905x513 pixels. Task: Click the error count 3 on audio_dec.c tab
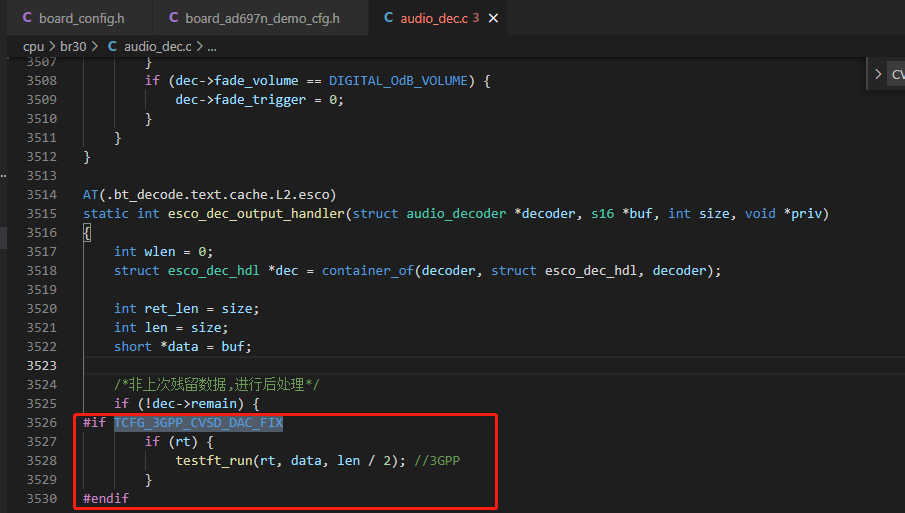pos(476,18)
